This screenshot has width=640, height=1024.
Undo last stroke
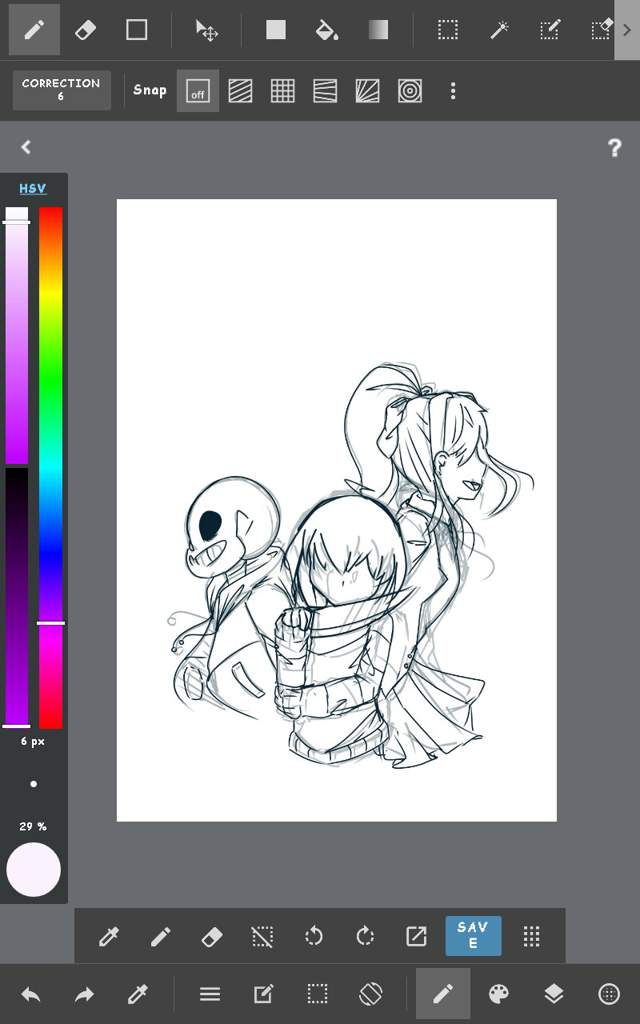(x=31, y=995)
